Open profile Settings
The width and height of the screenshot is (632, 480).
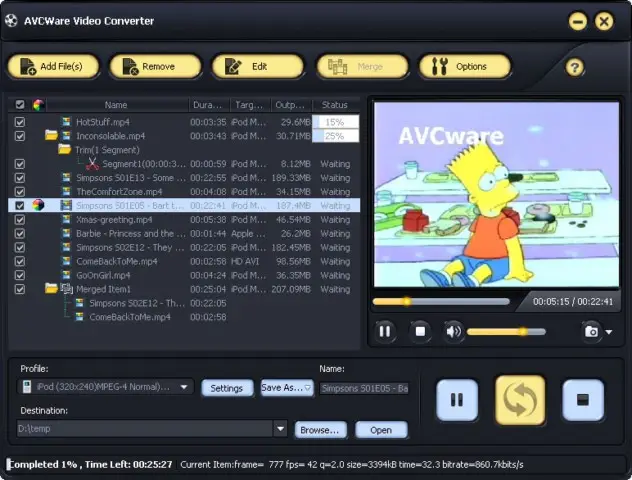[x=227, y=388]
